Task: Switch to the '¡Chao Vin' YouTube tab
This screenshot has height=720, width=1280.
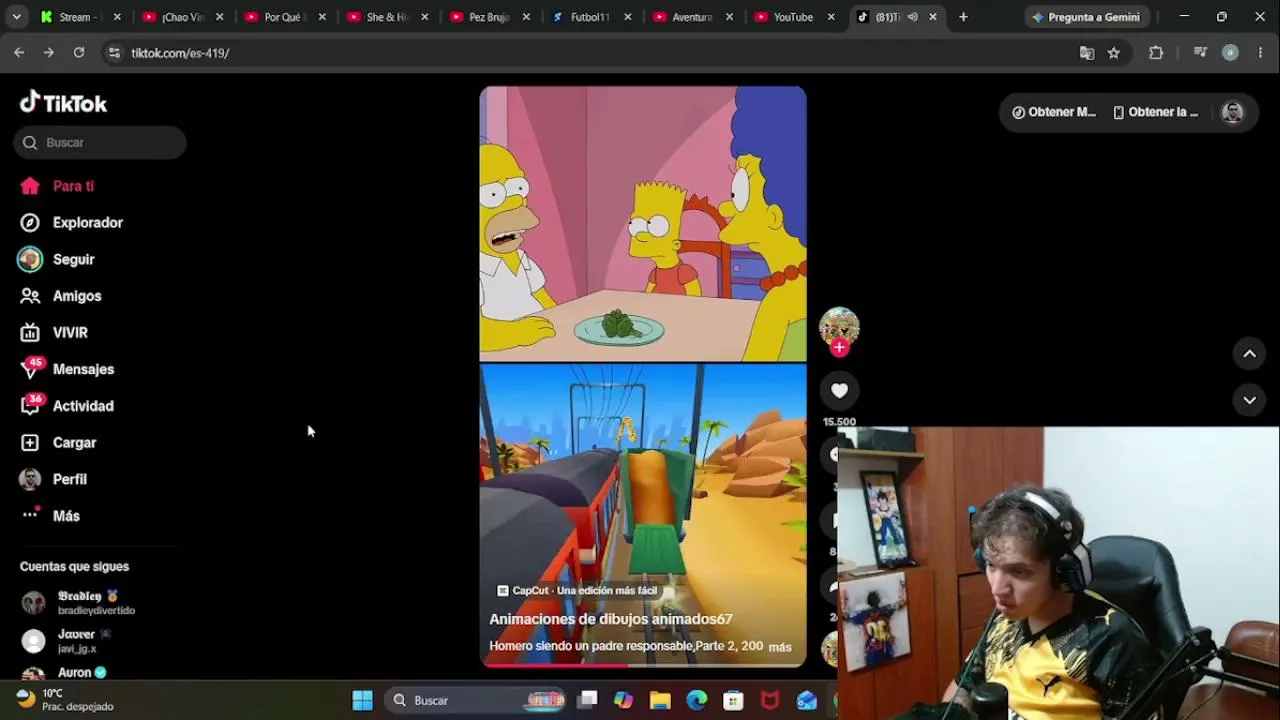Action: 182,17
